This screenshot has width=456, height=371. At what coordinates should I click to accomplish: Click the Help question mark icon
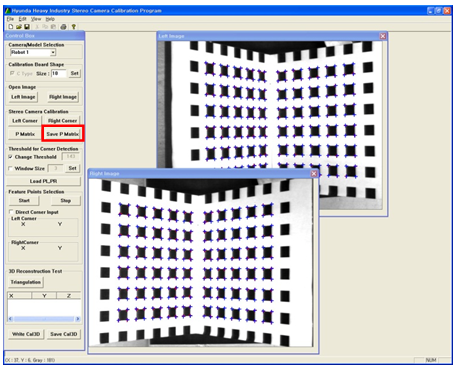(73, 27)
